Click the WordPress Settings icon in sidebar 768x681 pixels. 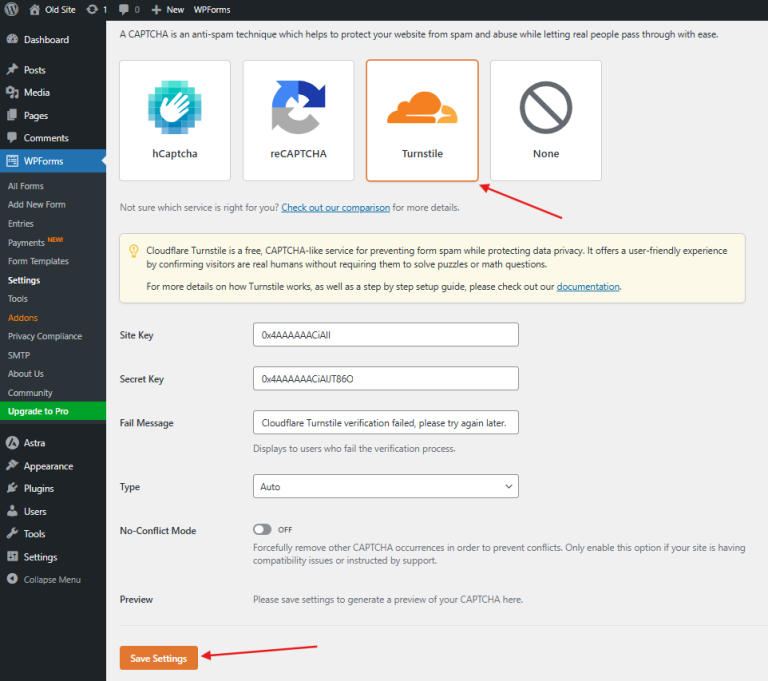coord(12,557)
